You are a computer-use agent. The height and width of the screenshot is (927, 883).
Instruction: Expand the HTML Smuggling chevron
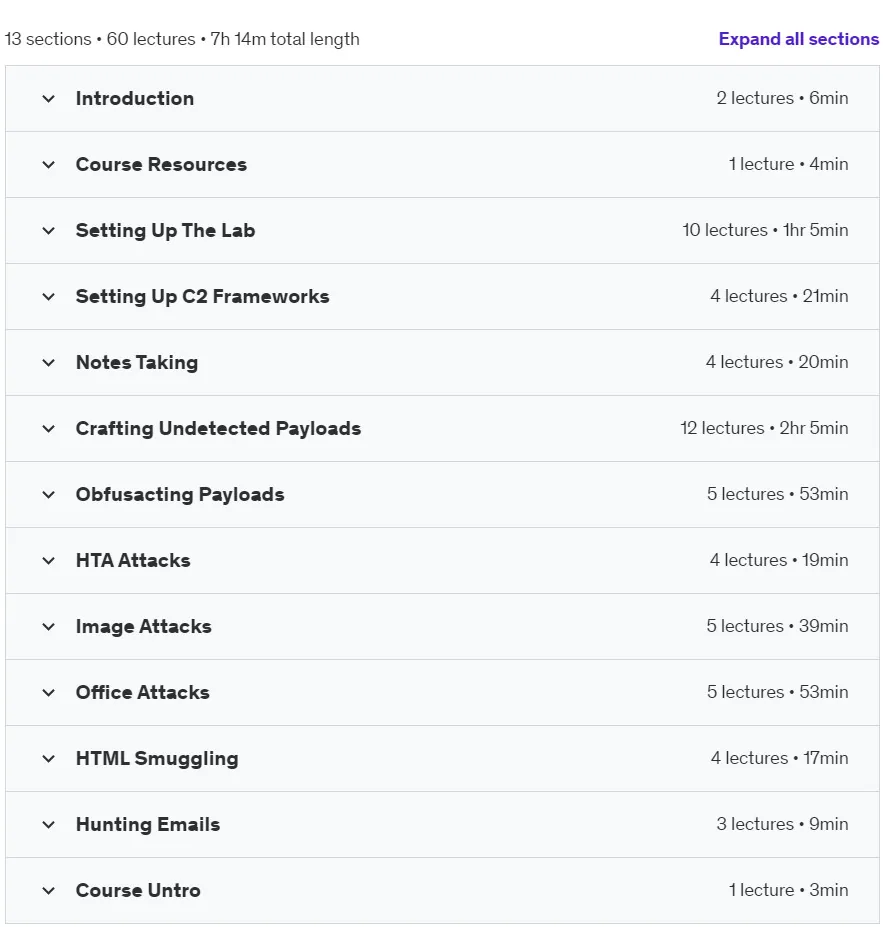point(48,759)
